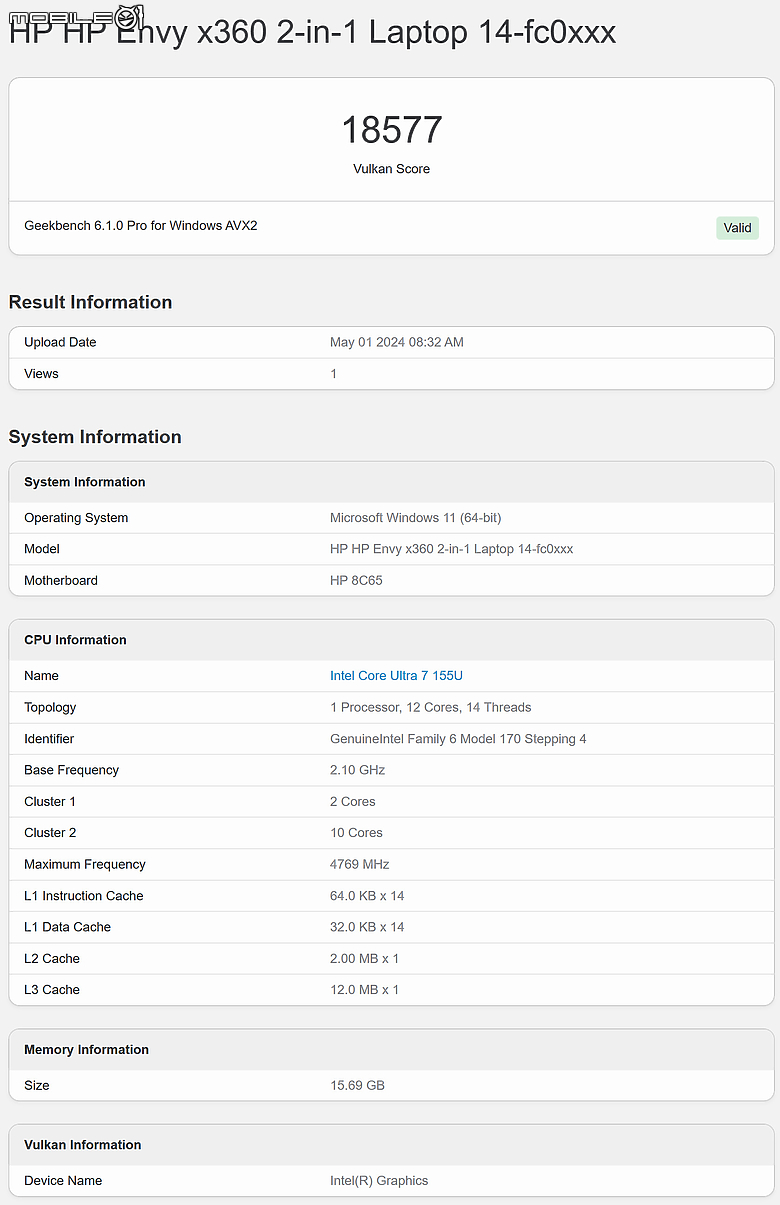The image size is (780, 1205).
Task: Click the L3 Cache row label
Action: 52,990
